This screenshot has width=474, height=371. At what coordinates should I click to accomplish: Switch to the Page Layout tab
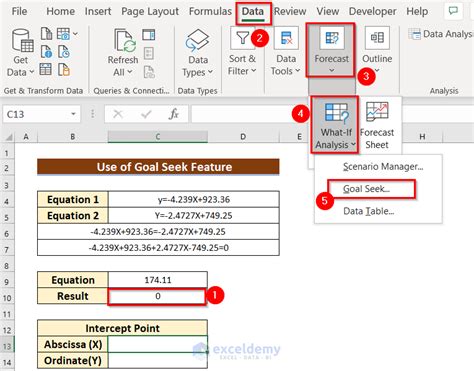[150, 11]
